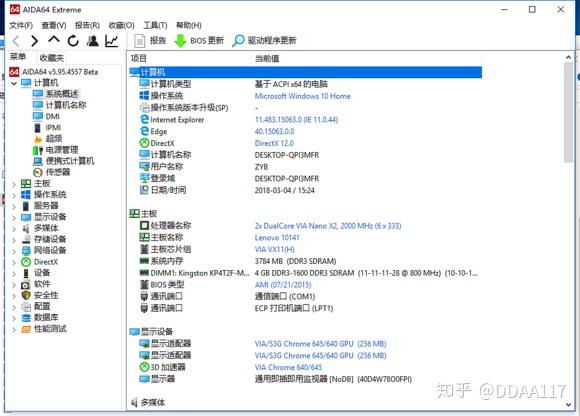The height and width of the screenshot is (416, 580).
Task: Click the scrollbar down arrow
Action: click(x=568, y=405)
